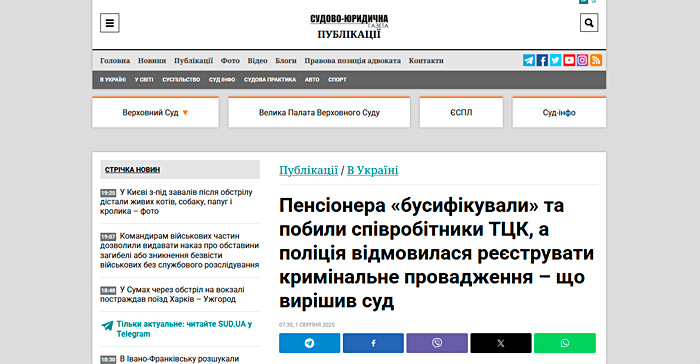Open Відео menu item
Image resolution: width=700 pixels, height=364 pixels.
(x=258, y=61)
